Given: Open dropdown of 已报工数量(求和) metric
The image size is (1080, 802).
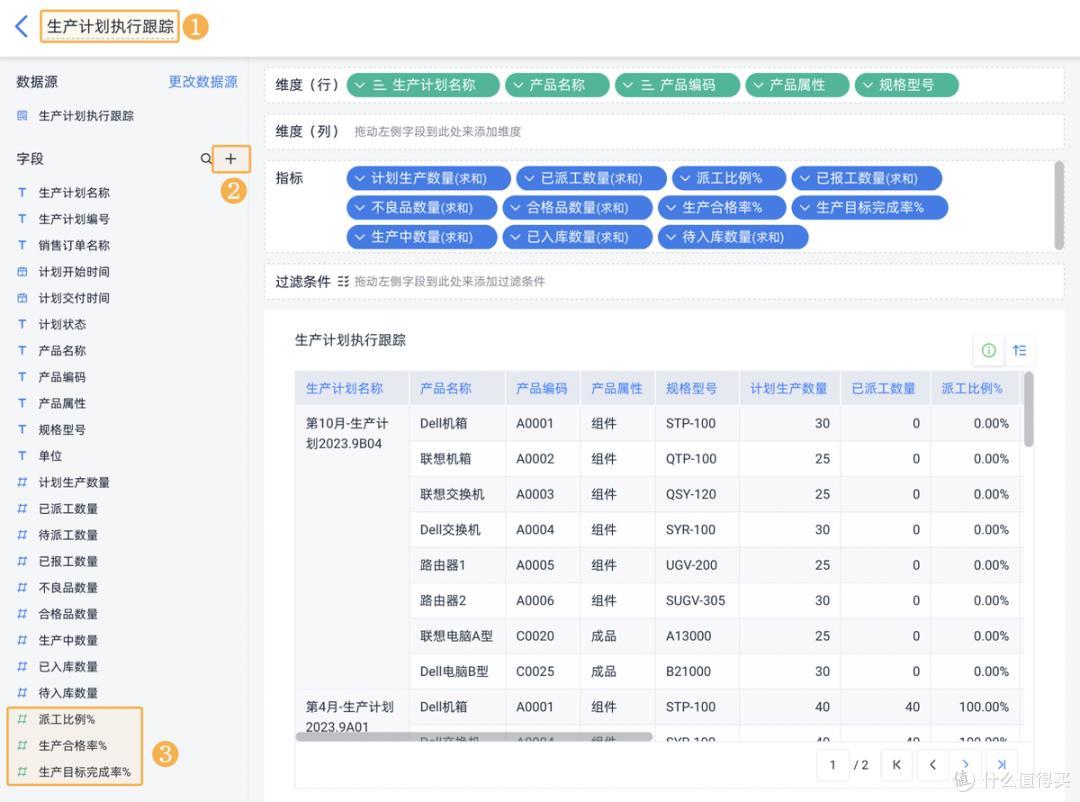Looking at the screenshot, I should point(804,178).
